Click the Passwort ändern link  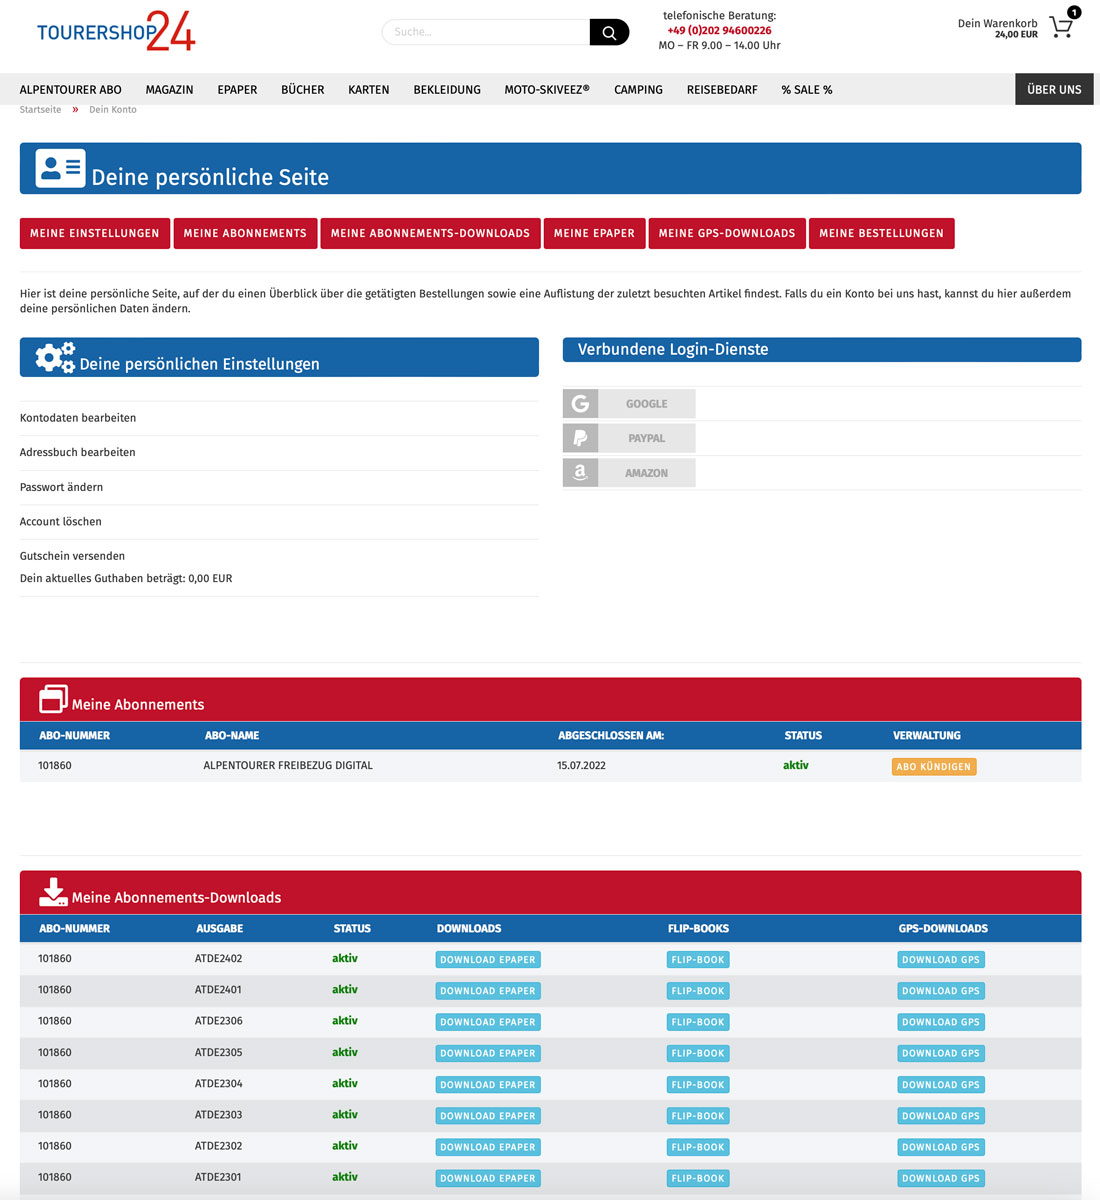click(62, 487)
